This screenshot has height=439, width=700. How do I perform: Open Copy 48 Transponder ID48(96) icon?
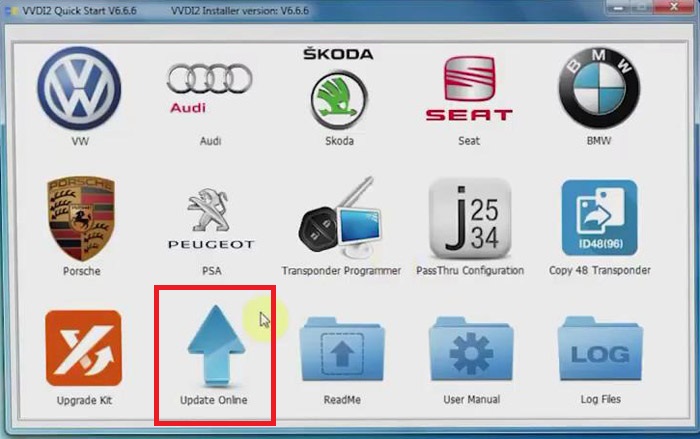point(600,218)
